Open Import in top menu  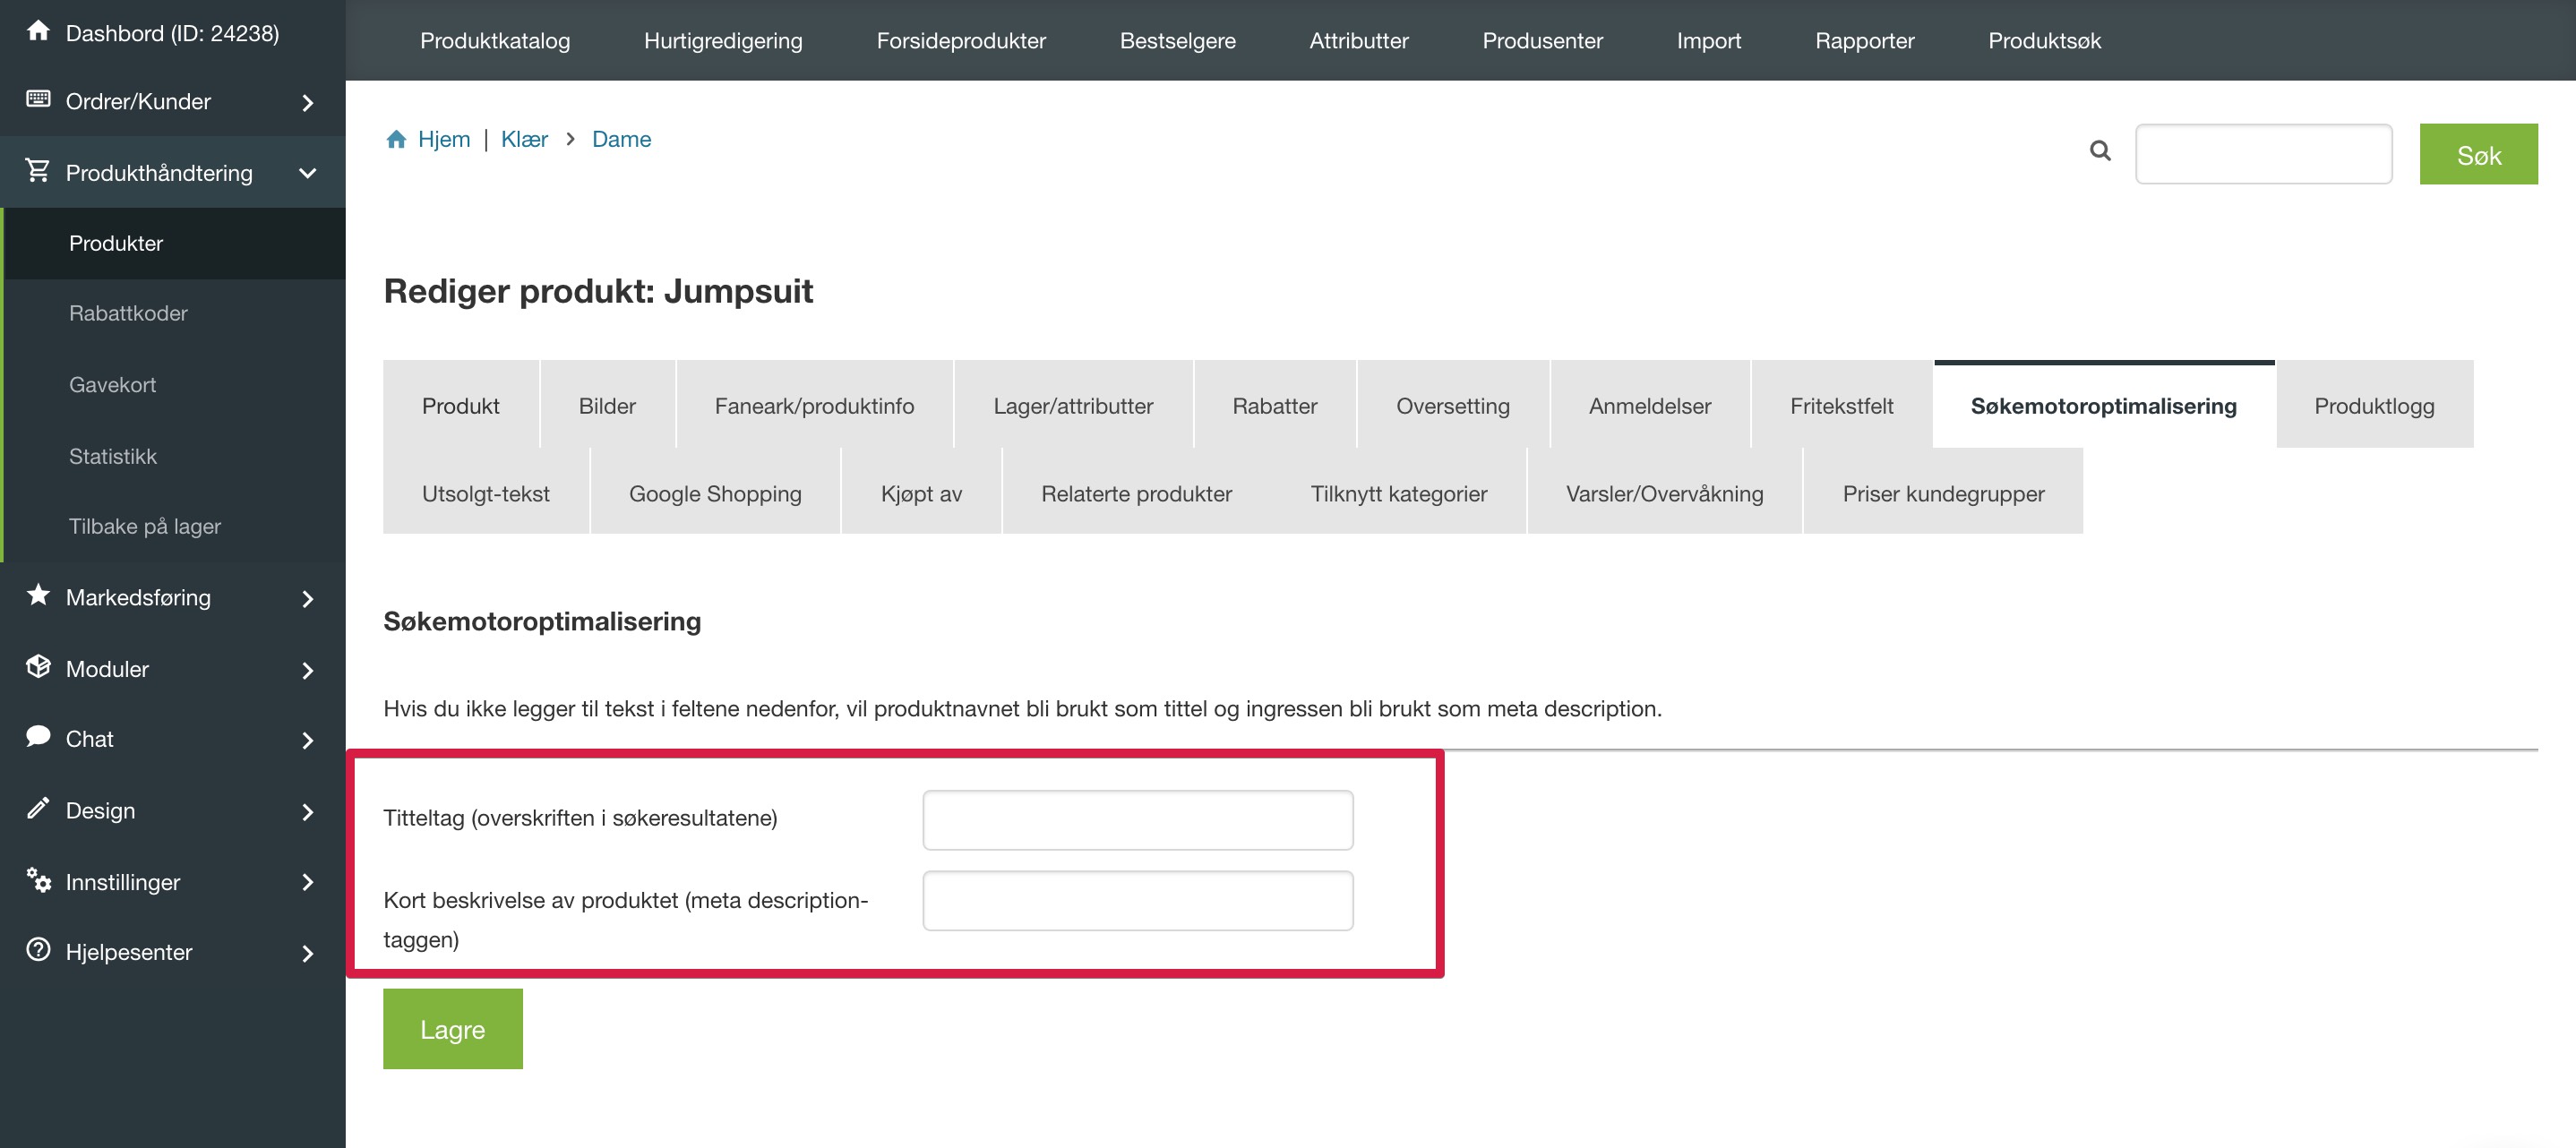[1709, 41]
